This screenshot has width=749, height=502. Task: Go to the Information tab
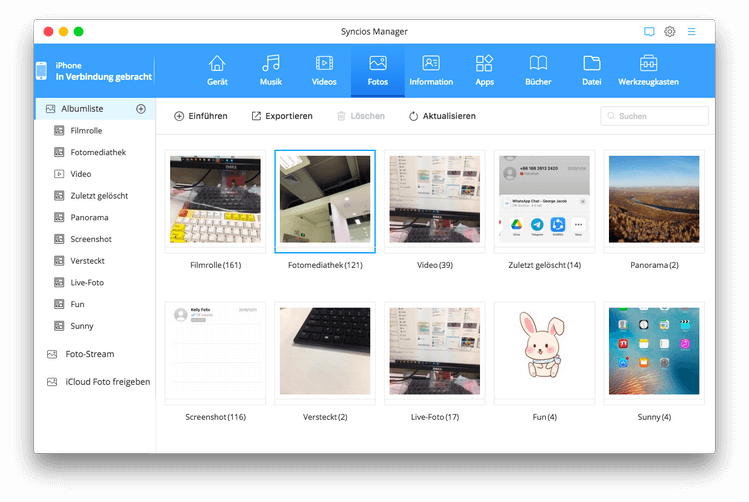431,70
